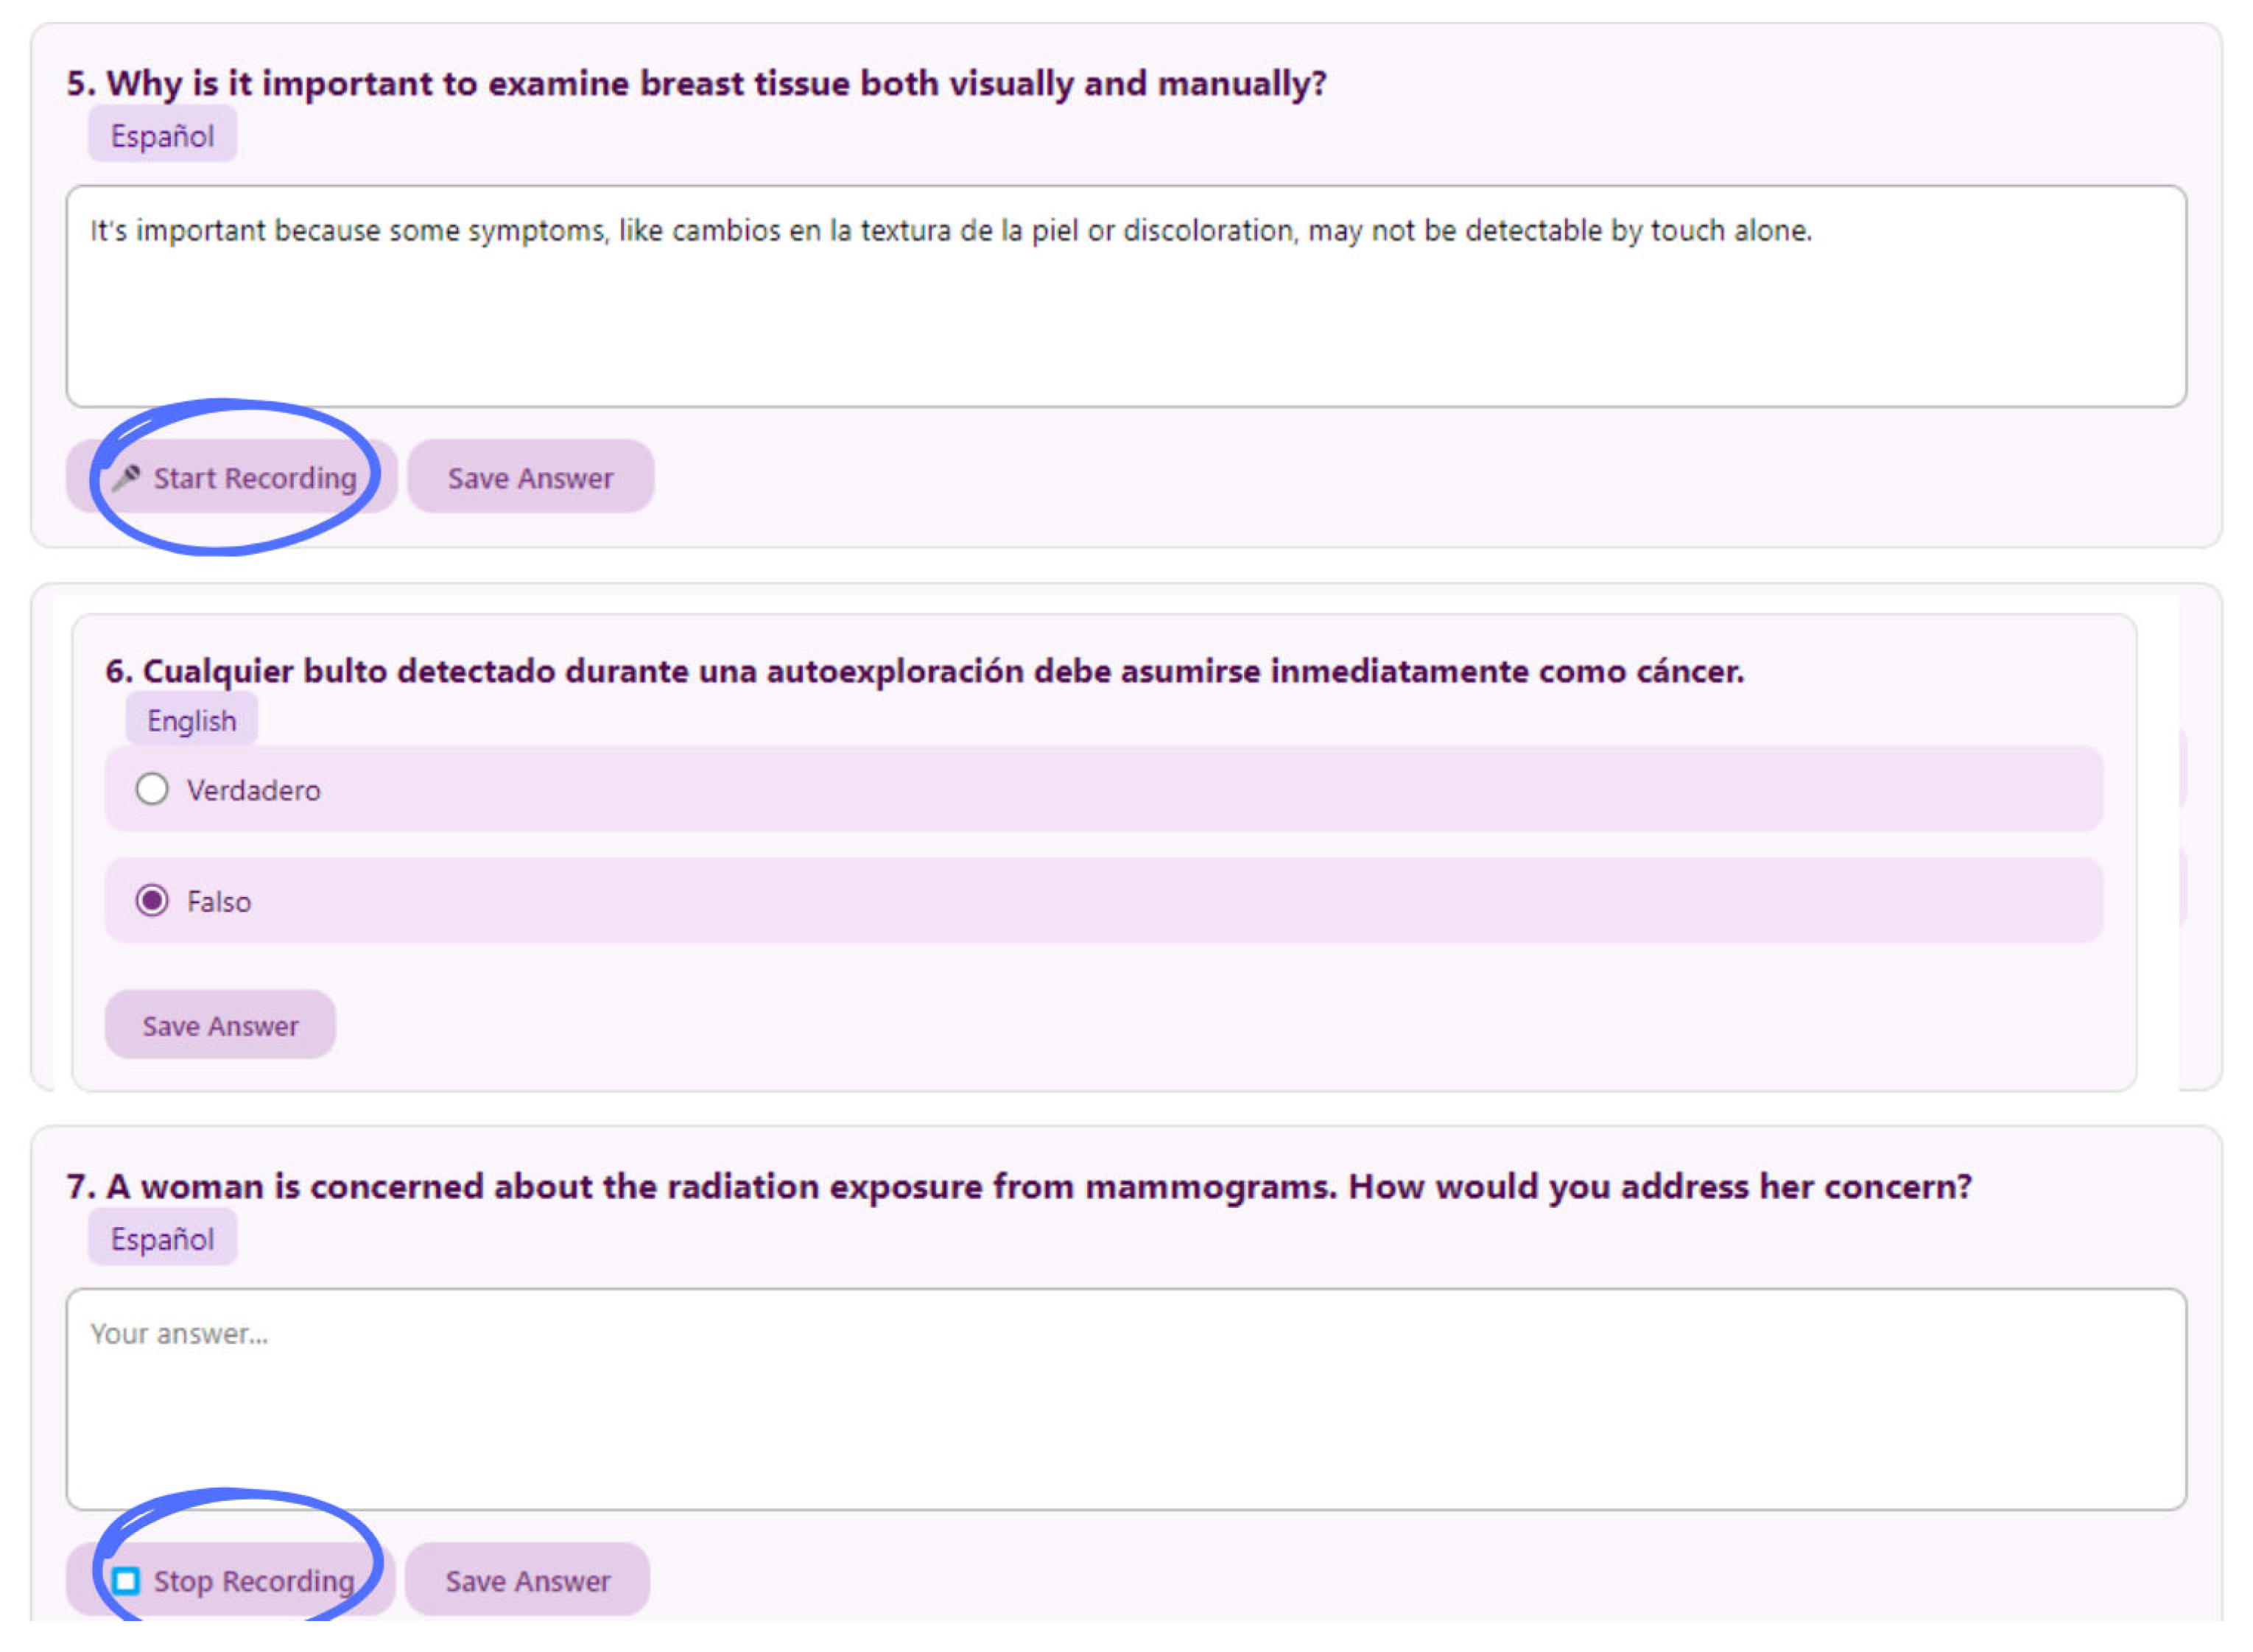The image size is (2253, 1652).
Task: Click the blue stop square icon
Action: click(x=126, y=1581)
